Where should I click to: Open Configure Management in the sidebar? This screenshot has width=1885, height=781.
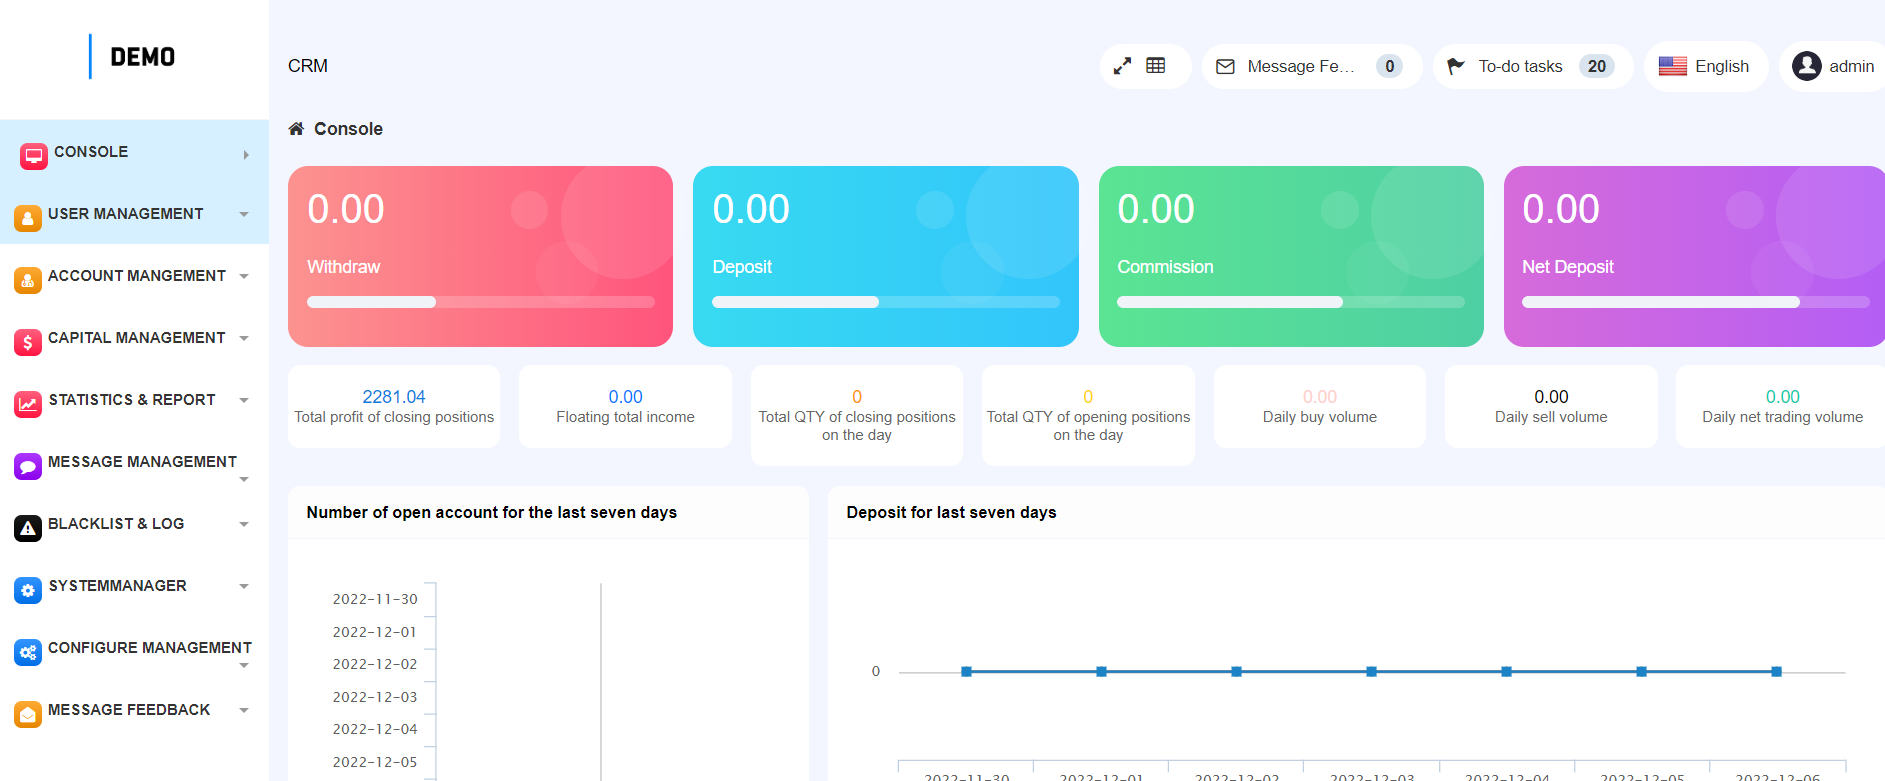tap(149, 648)
